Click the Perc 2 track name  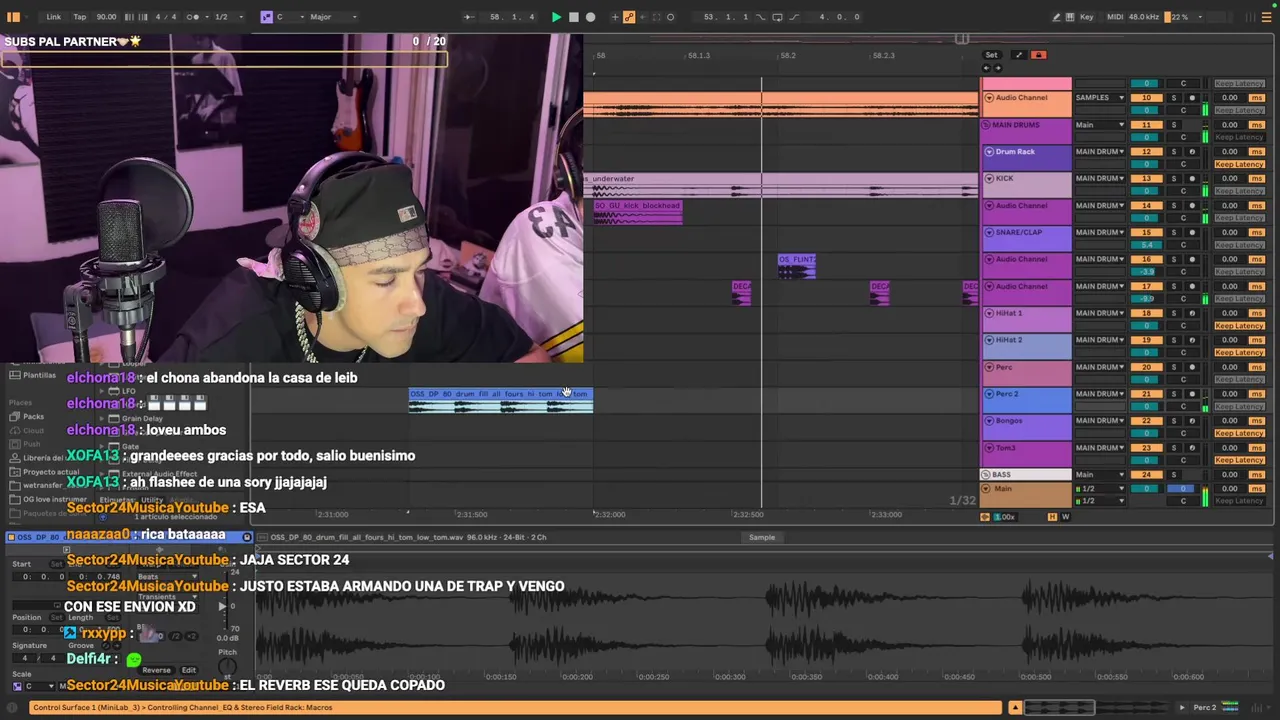tap(1007, 394)
